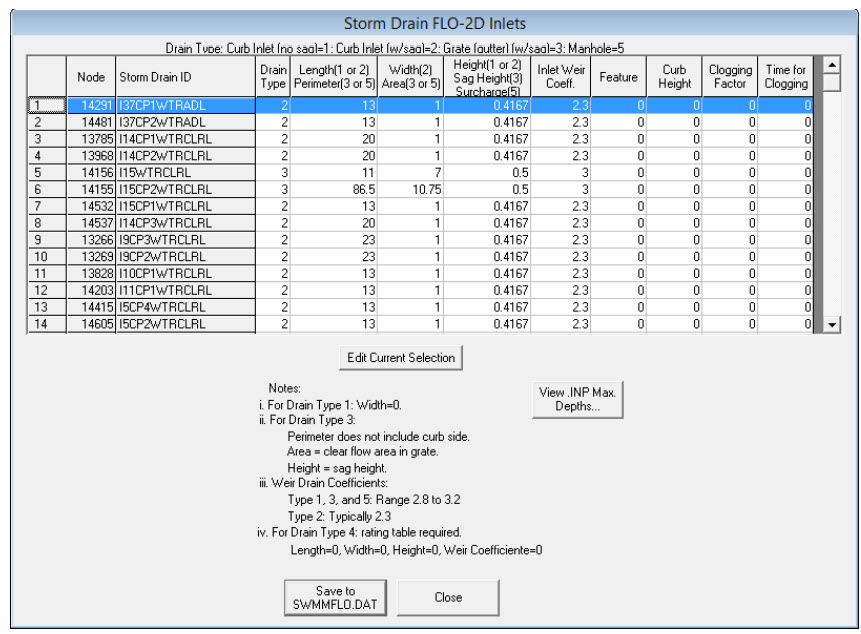The width and height of the screenshot is (861, 634).
Task: Close the Storm Drain inlets dialog
Action: [448, 598]
